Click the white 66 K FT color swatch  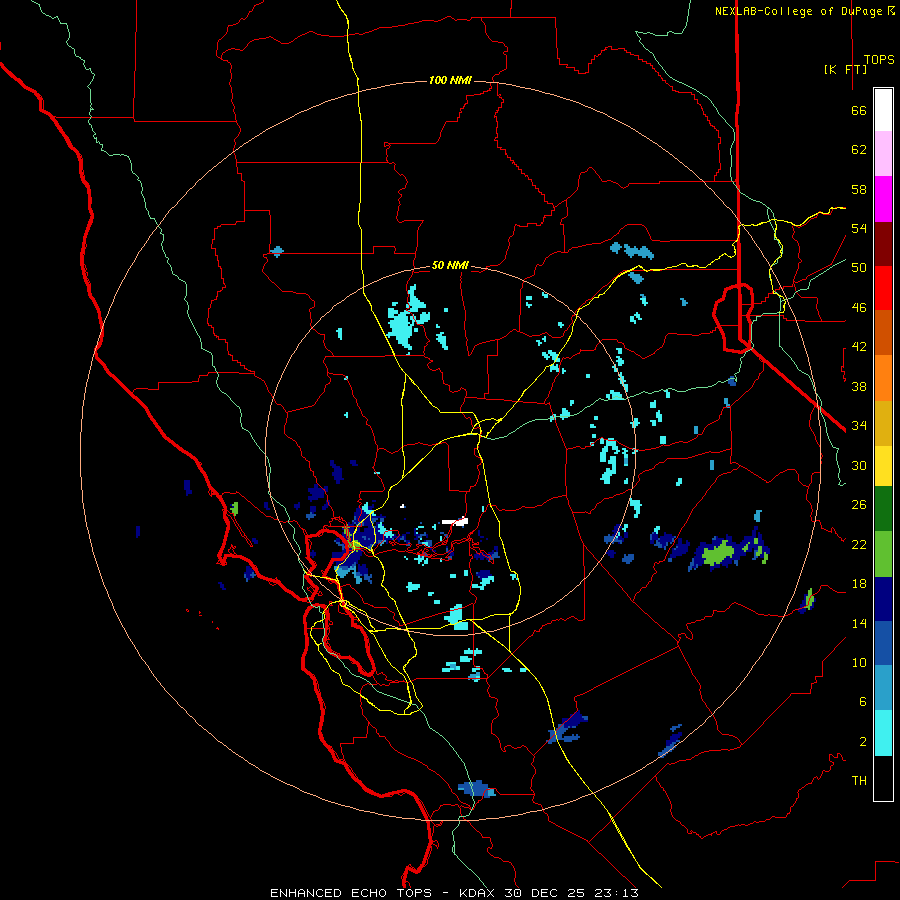tap(883, 110)
